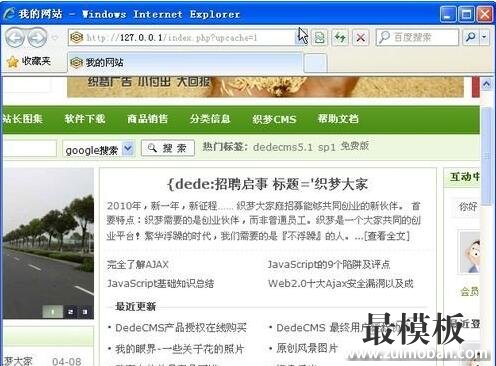Click the compatibility view page icon
The image size is (496, 366).
[319, 37]
